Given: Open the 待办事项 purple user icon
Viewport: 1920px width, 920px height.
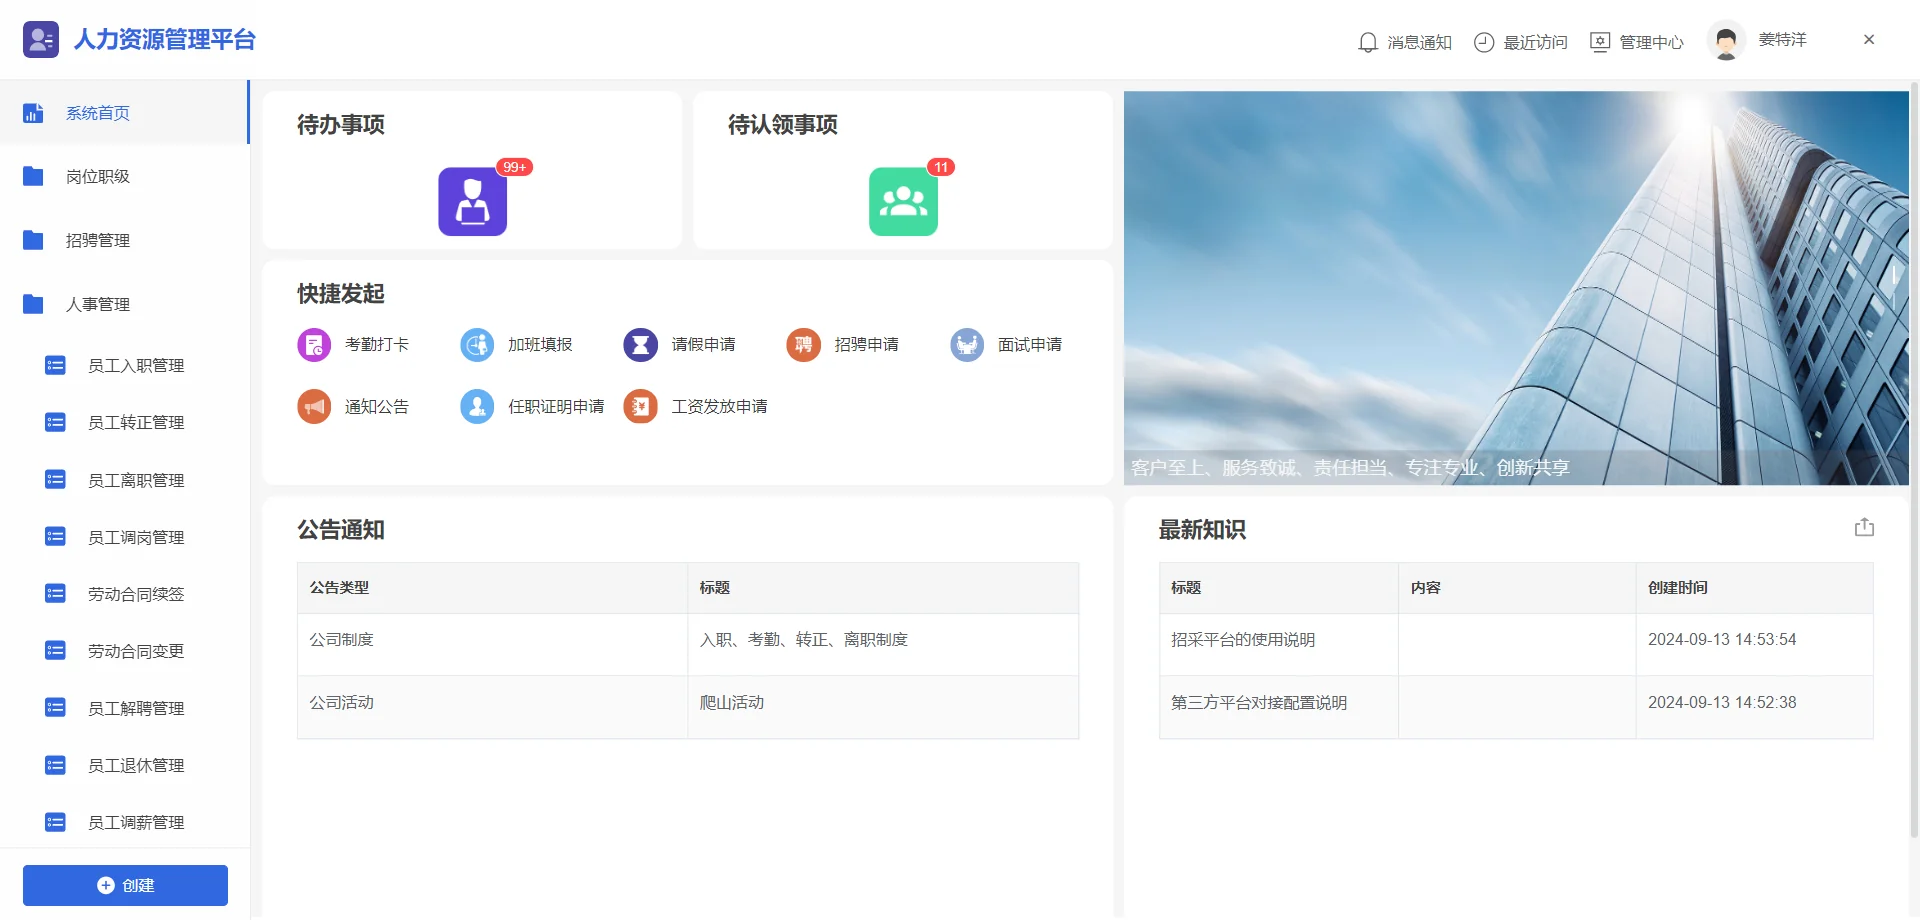Looking at the screenshot, I should pos(472,201).
